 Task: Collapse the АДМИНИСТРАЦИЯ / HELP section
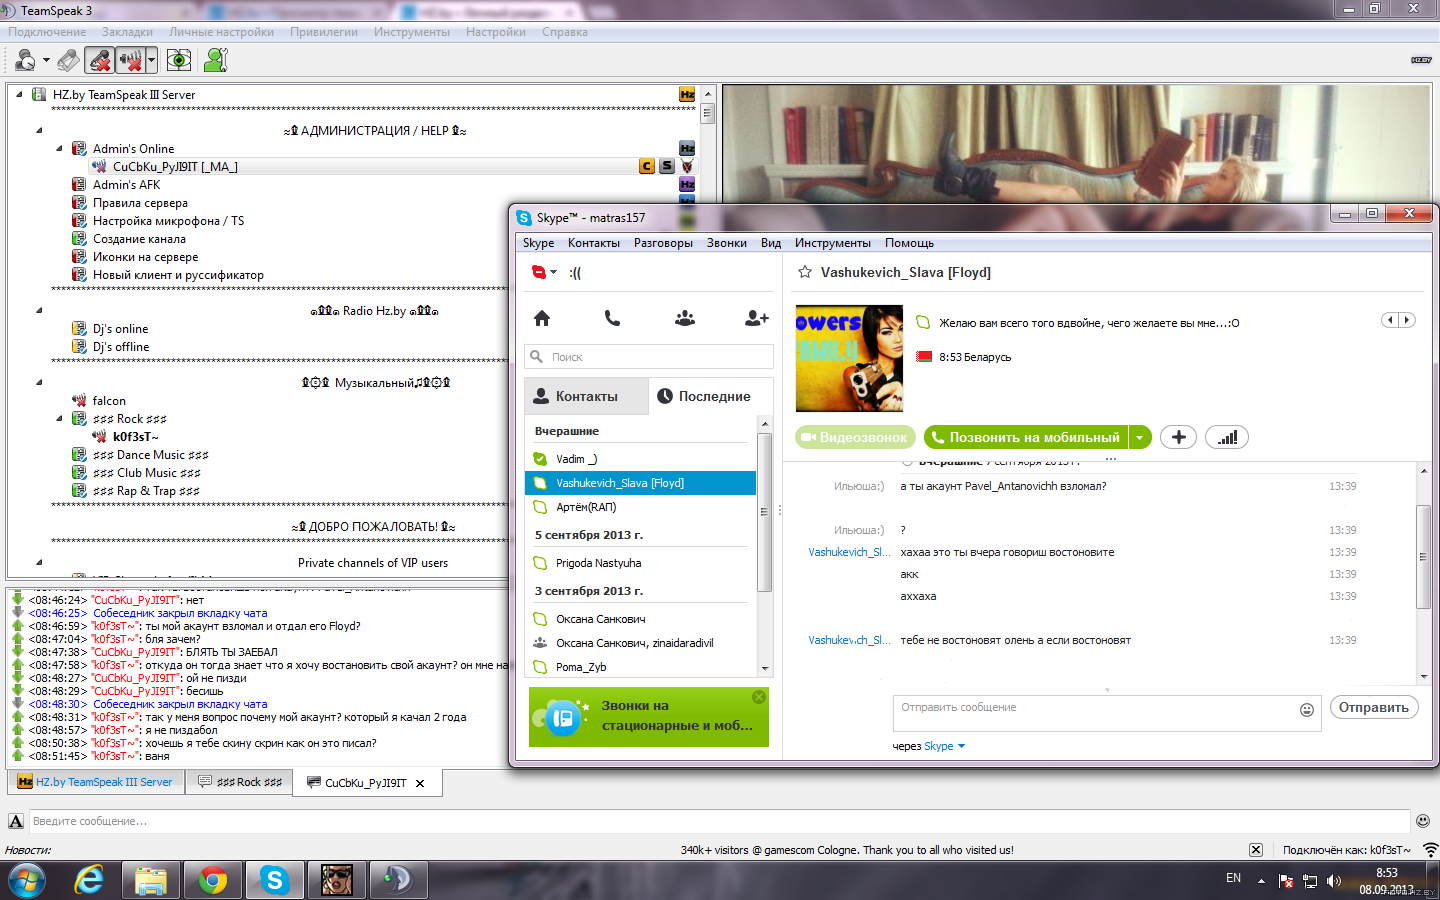(x=39, y=130)
